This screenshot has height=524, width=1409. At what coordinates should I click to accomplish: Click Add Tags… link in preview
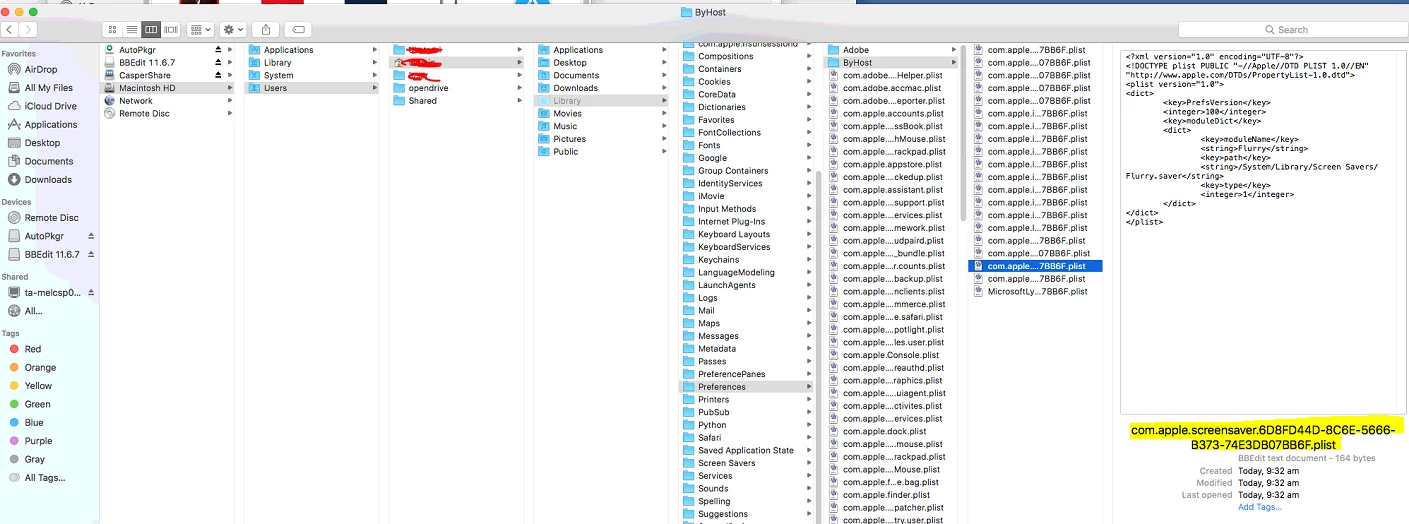[1259, 507]
